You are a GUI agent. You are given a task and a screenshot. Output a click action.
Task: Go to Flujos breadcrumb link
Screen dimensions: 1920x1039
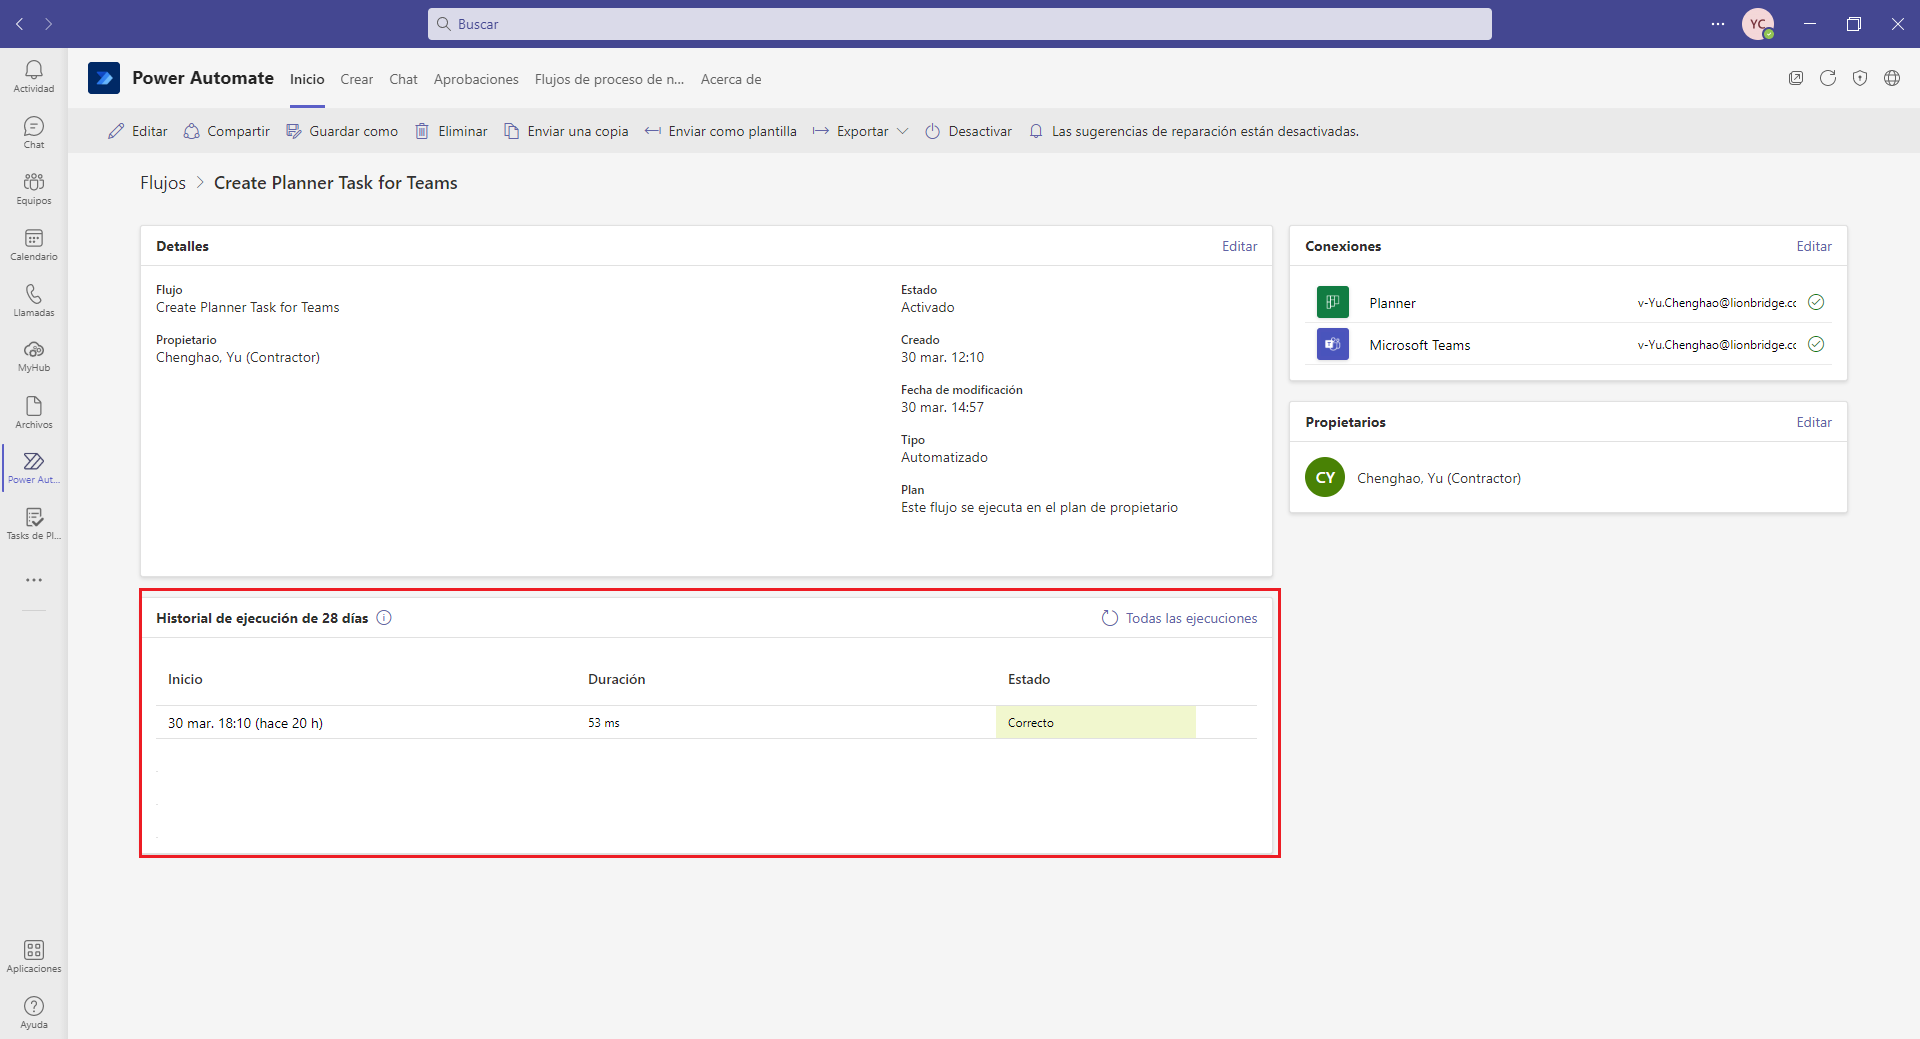pyautogui.click(x=163, y=183)
